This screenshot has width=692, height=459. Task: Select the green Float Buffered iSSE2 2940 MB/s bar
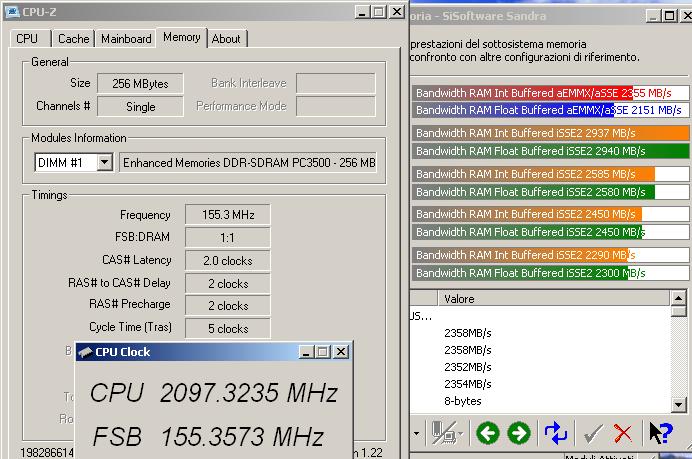550,151
